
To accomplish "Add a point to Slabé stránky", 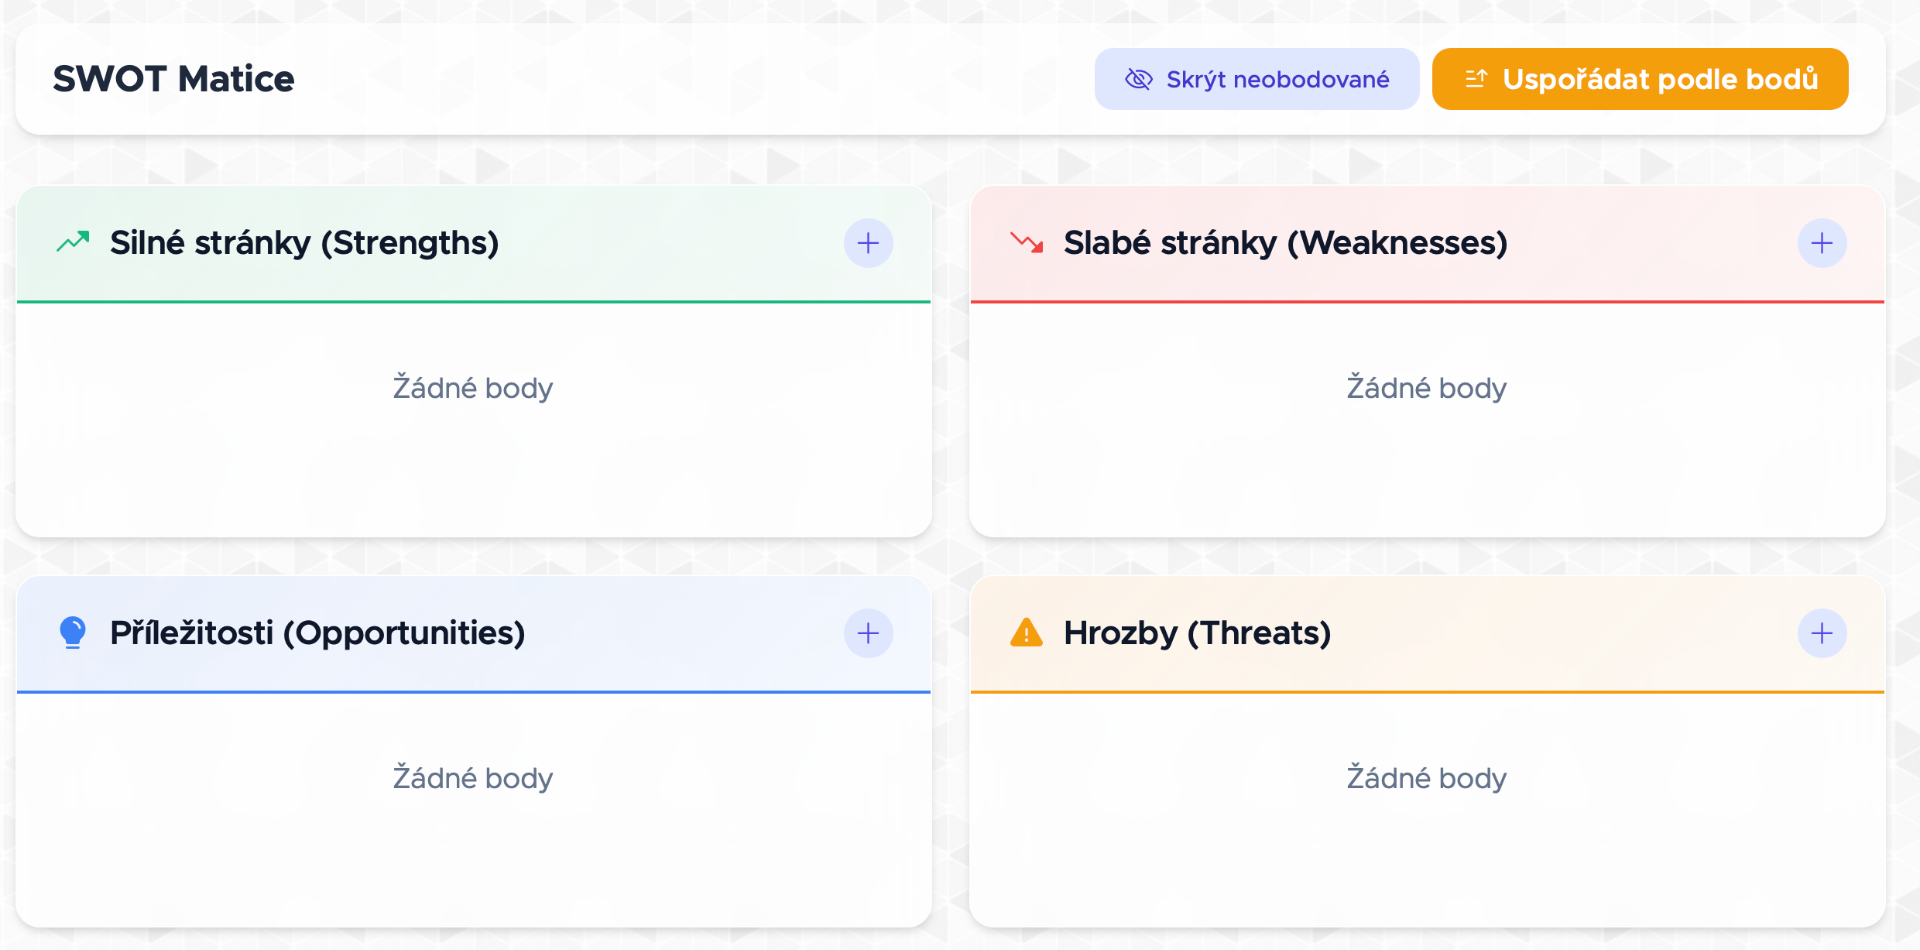I will 1822,243.
